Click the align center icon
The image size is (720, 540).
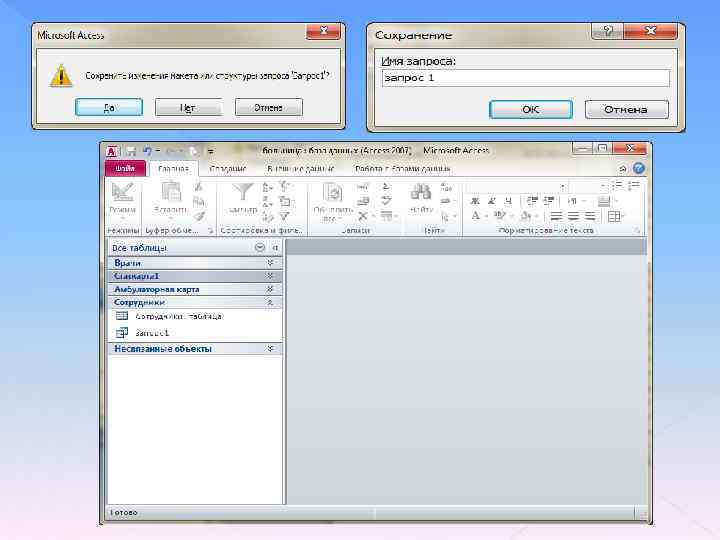[573, 216]
